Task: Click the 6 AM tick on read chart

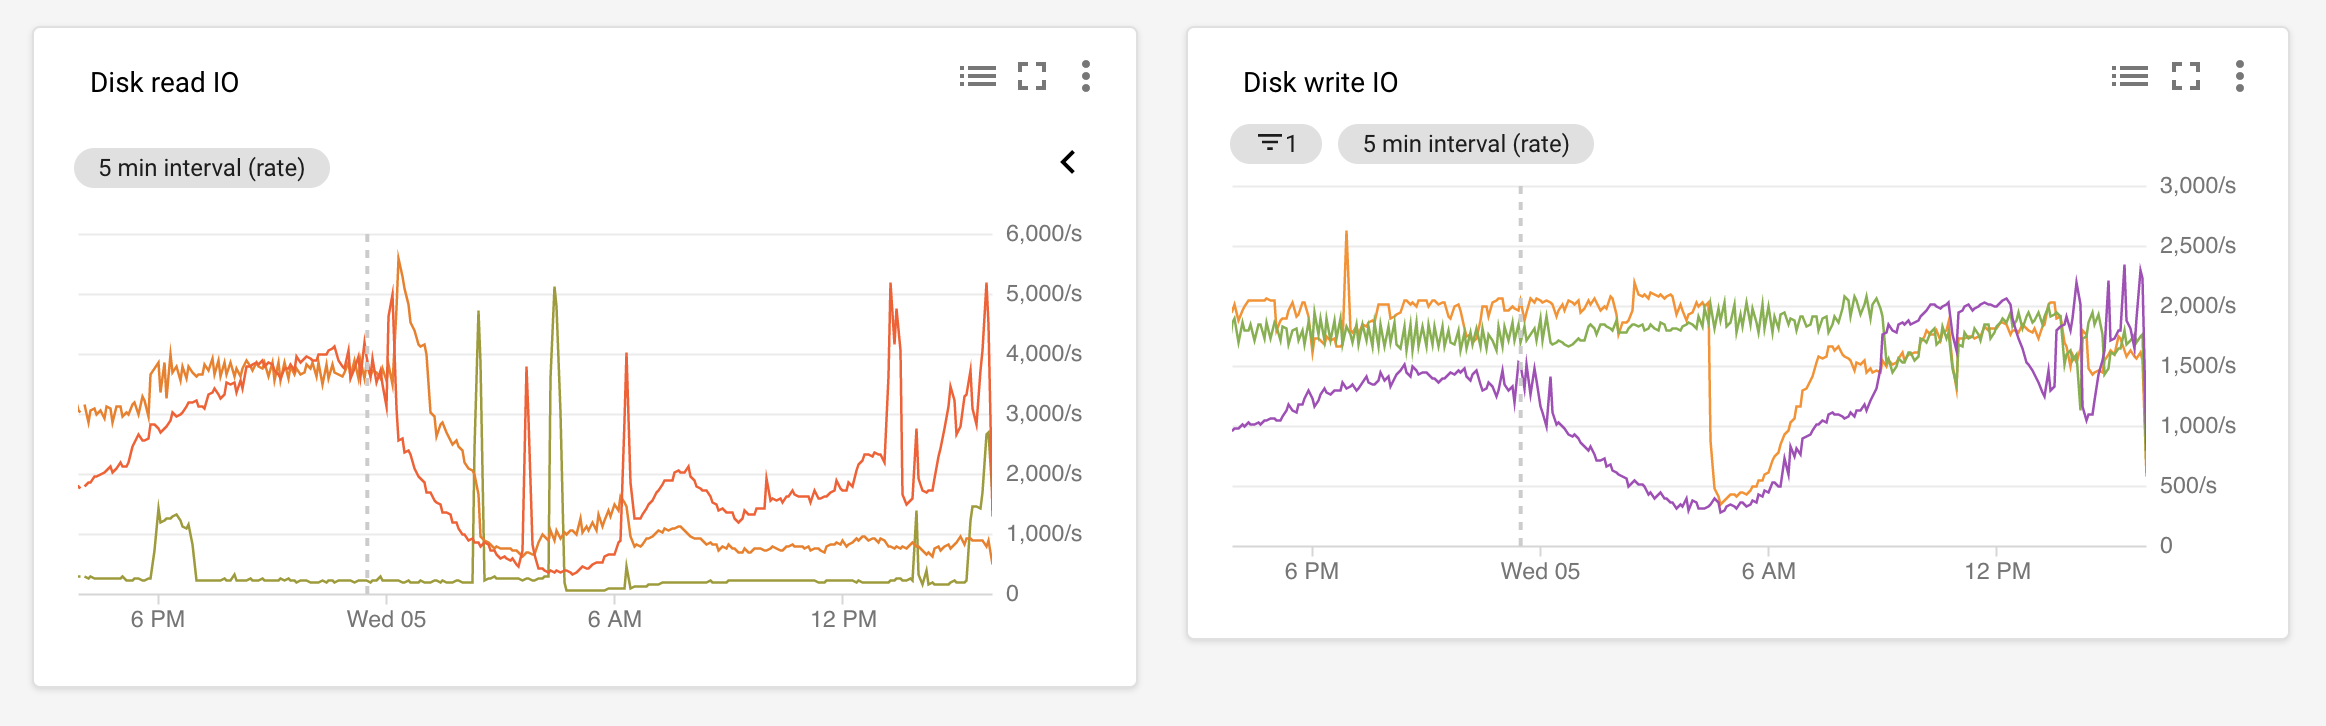Action: coord(615,619)
